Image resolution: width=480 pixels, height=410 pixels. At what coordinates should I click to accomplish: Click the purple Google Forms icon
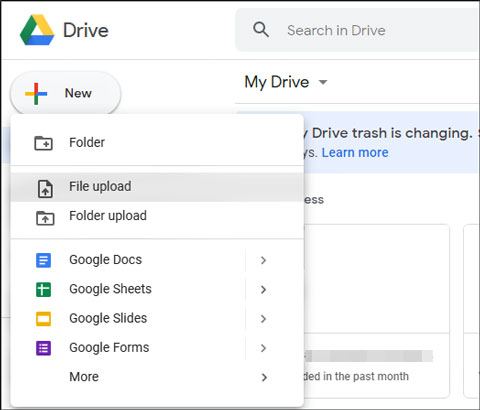pyautogui.click(x=44, y=348)
